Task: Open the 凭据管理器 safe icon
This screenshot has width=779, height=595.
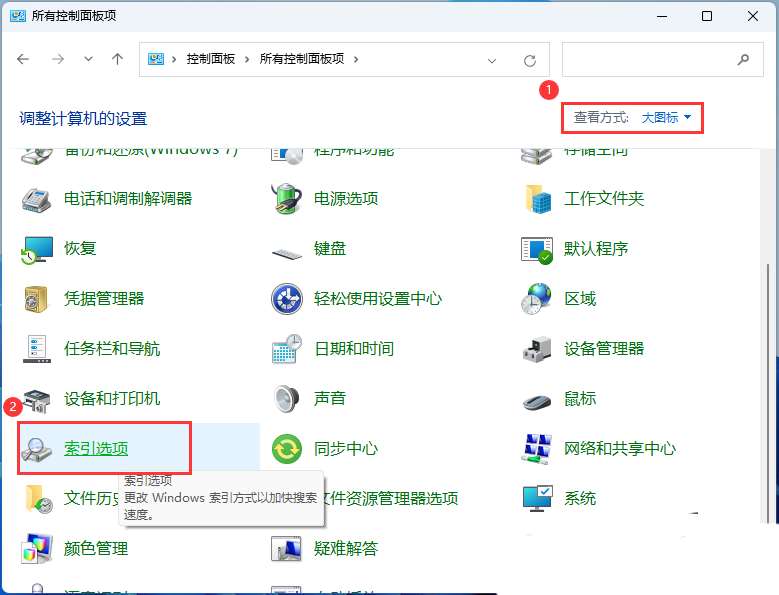Action: click(x=36, y=299)
